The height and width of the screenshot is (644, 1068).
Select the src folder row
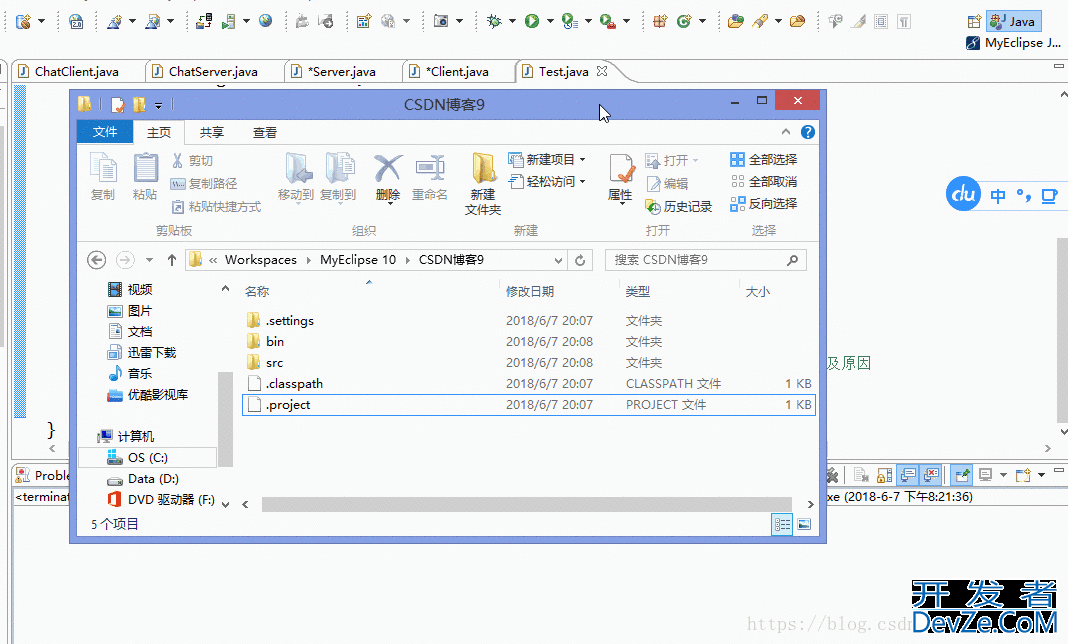click(x=529, y=363)
